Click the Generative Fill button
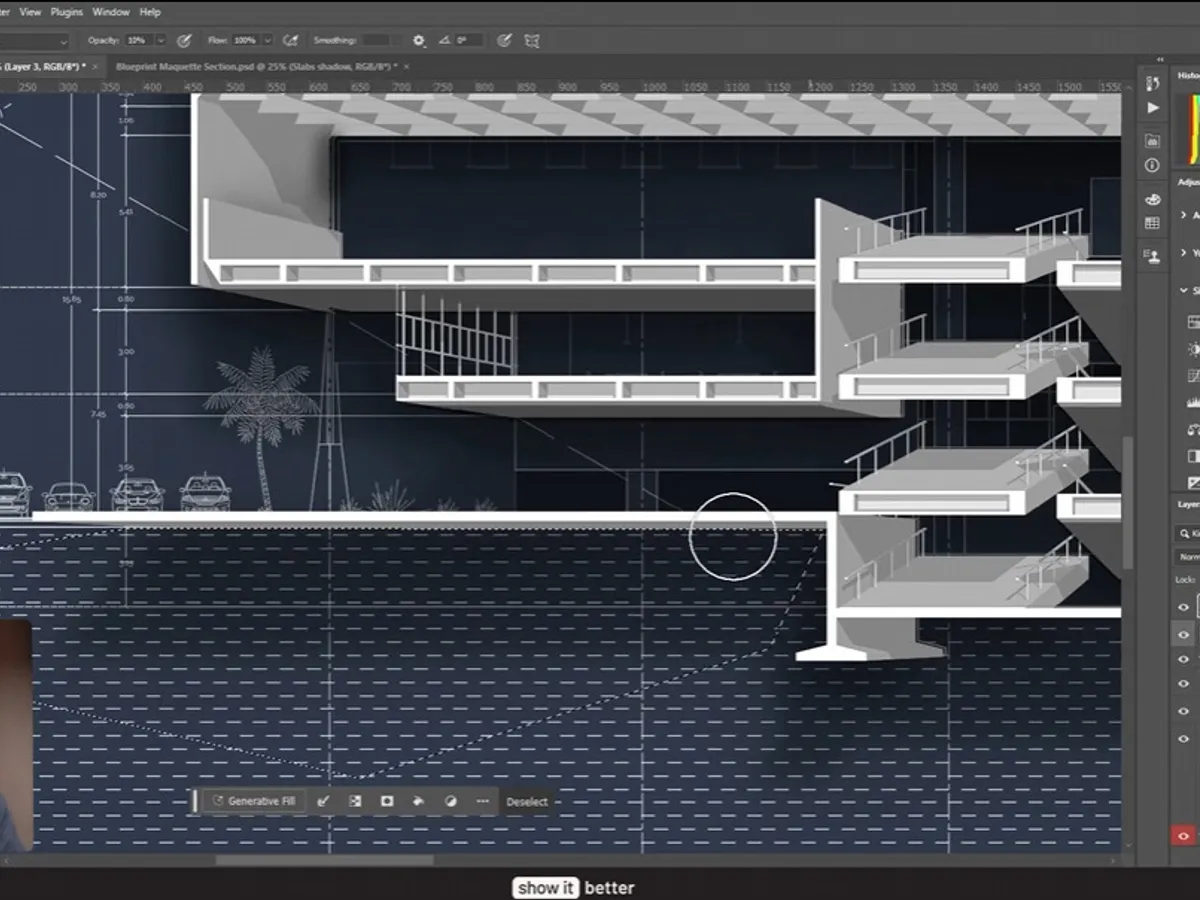The width and height of the screenshot is (1200, 900). (x=253, y=801)
